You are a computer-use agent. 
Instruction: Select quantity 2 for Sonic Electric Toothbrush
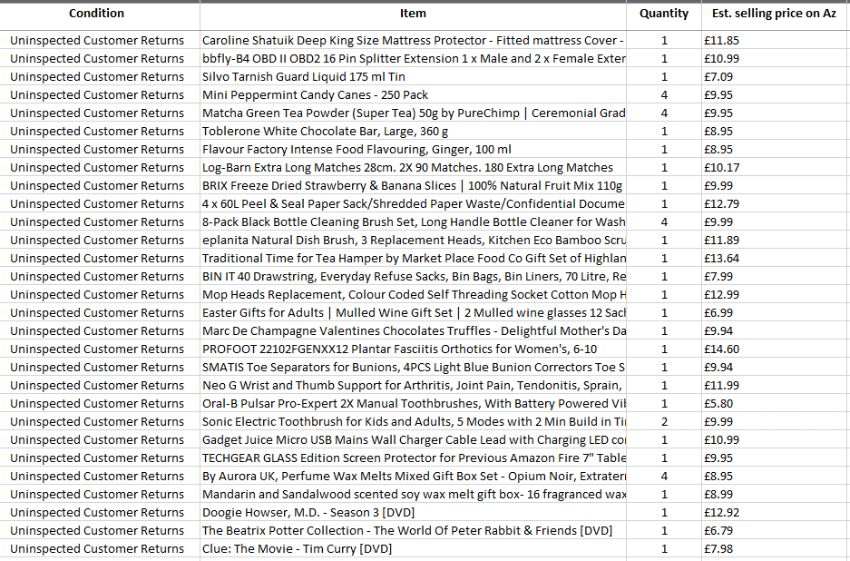pos(664,422)
